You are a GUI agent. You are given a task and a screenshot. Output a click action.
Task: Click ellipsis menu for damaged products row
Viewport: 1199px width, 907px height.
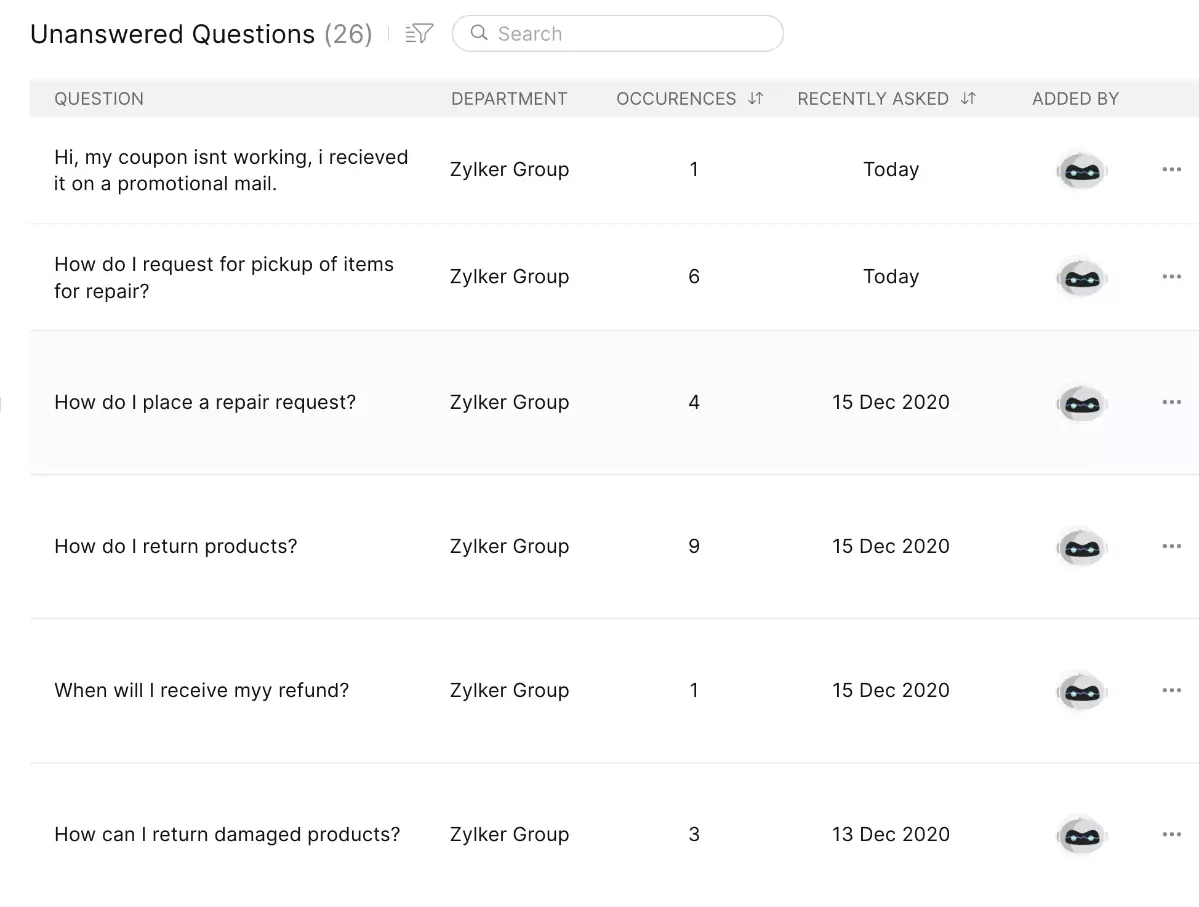[1171, 834]
